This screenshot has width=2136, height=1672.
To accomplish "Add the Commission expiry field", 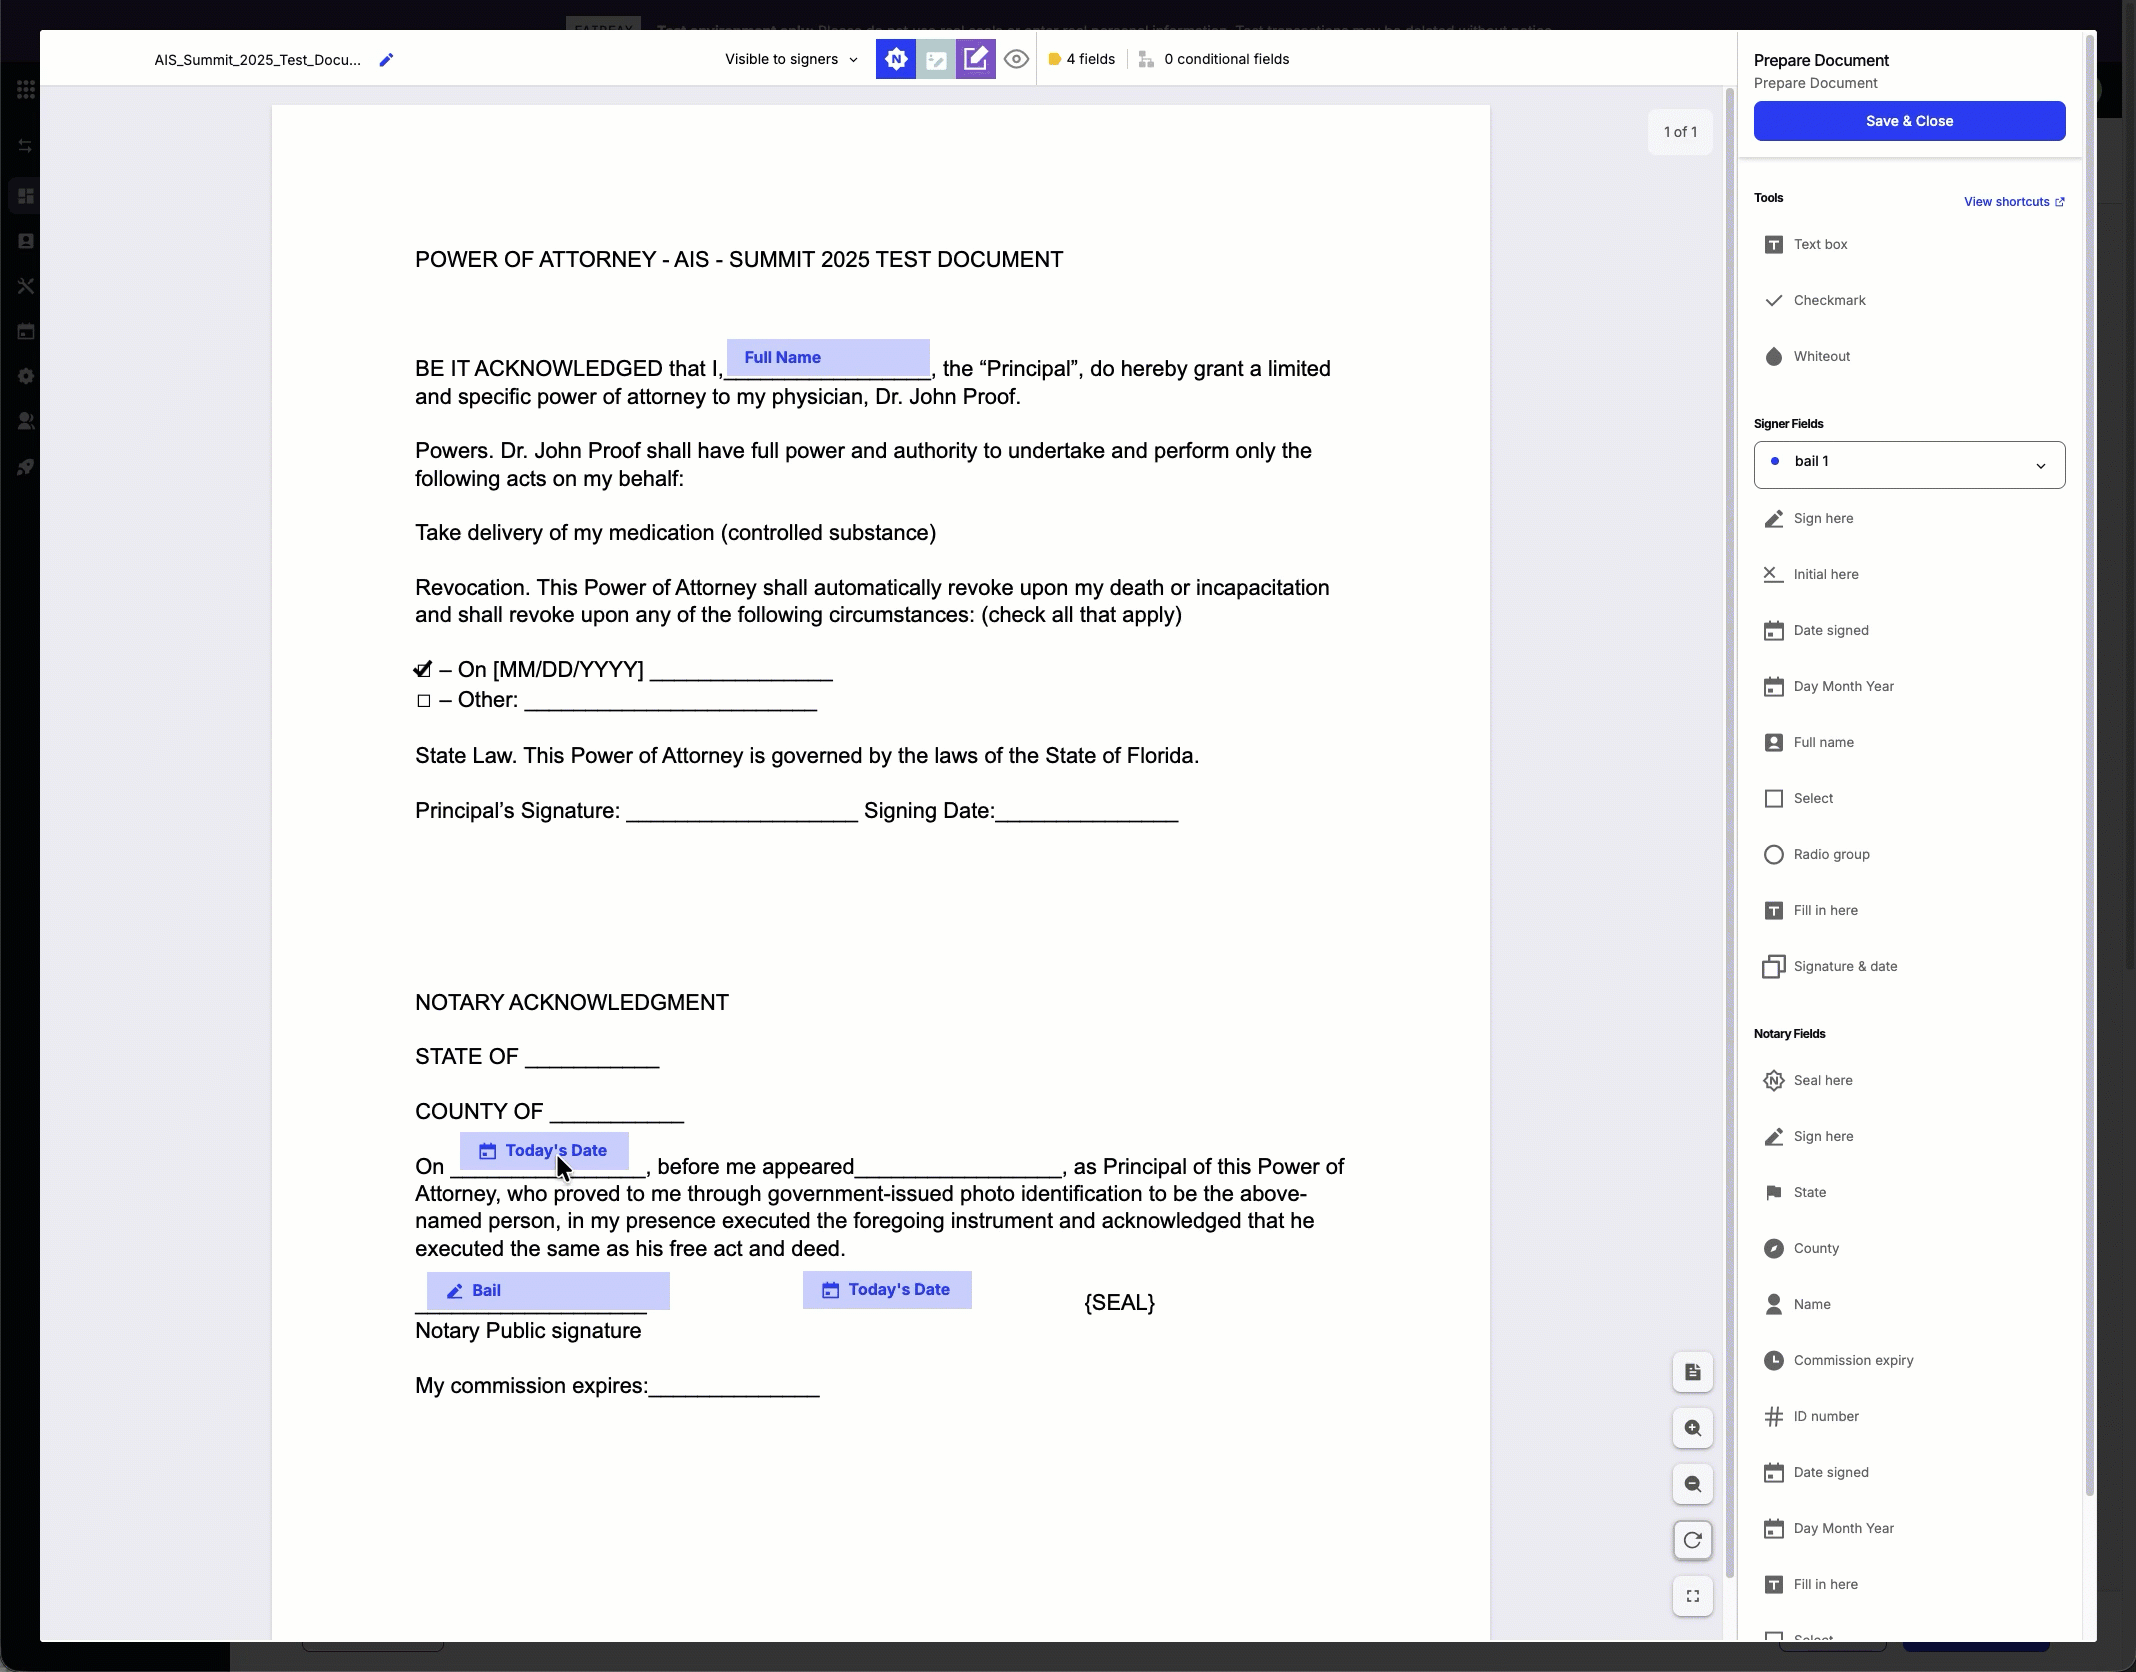I will [1909, 1360].
